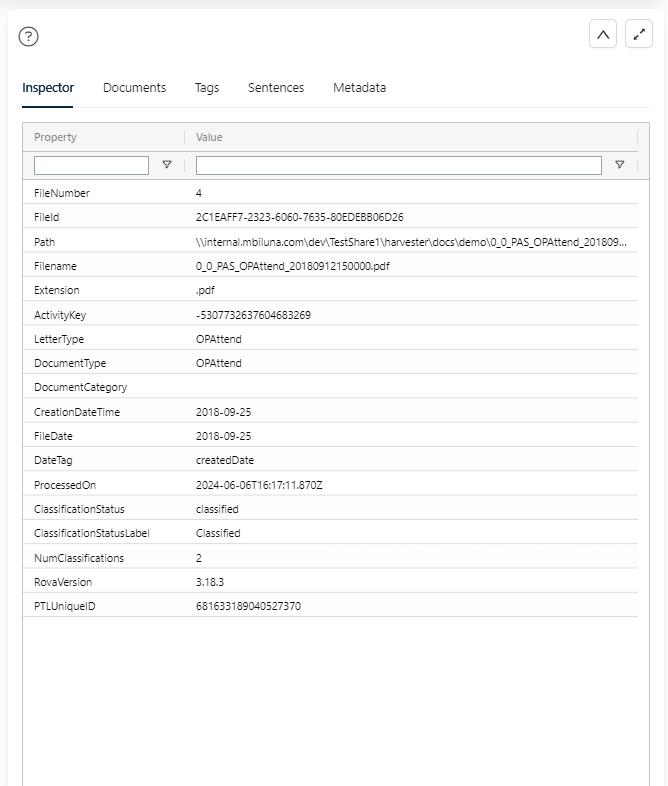
Task: Go to the Metadata tab
Action: click(x=359, y=88)
